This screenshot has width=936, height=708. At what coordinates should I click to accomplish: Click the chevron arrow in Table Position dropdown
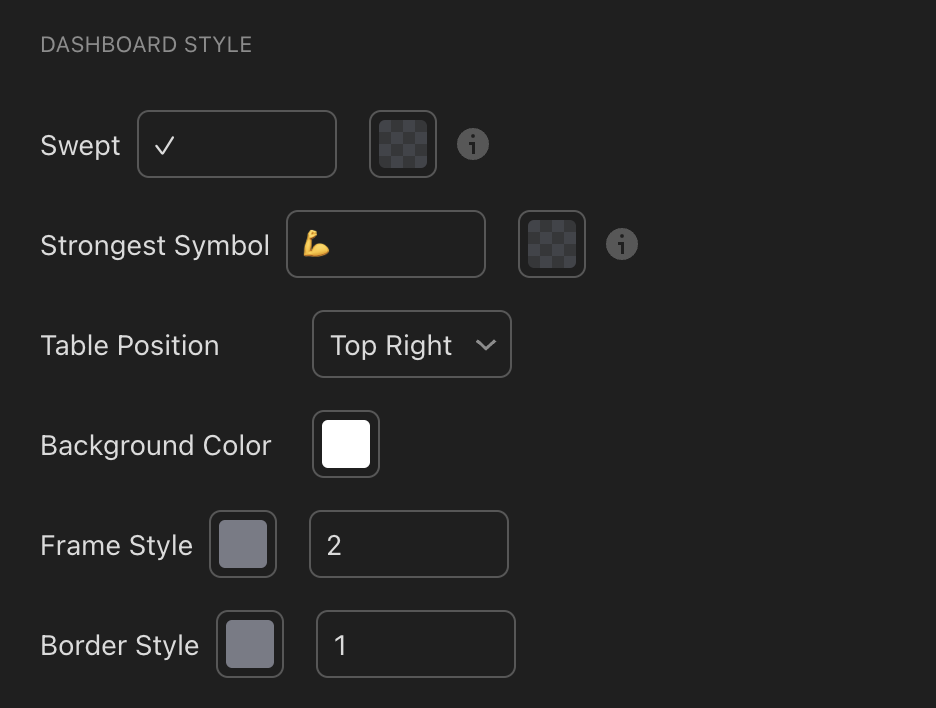point(486,345)
